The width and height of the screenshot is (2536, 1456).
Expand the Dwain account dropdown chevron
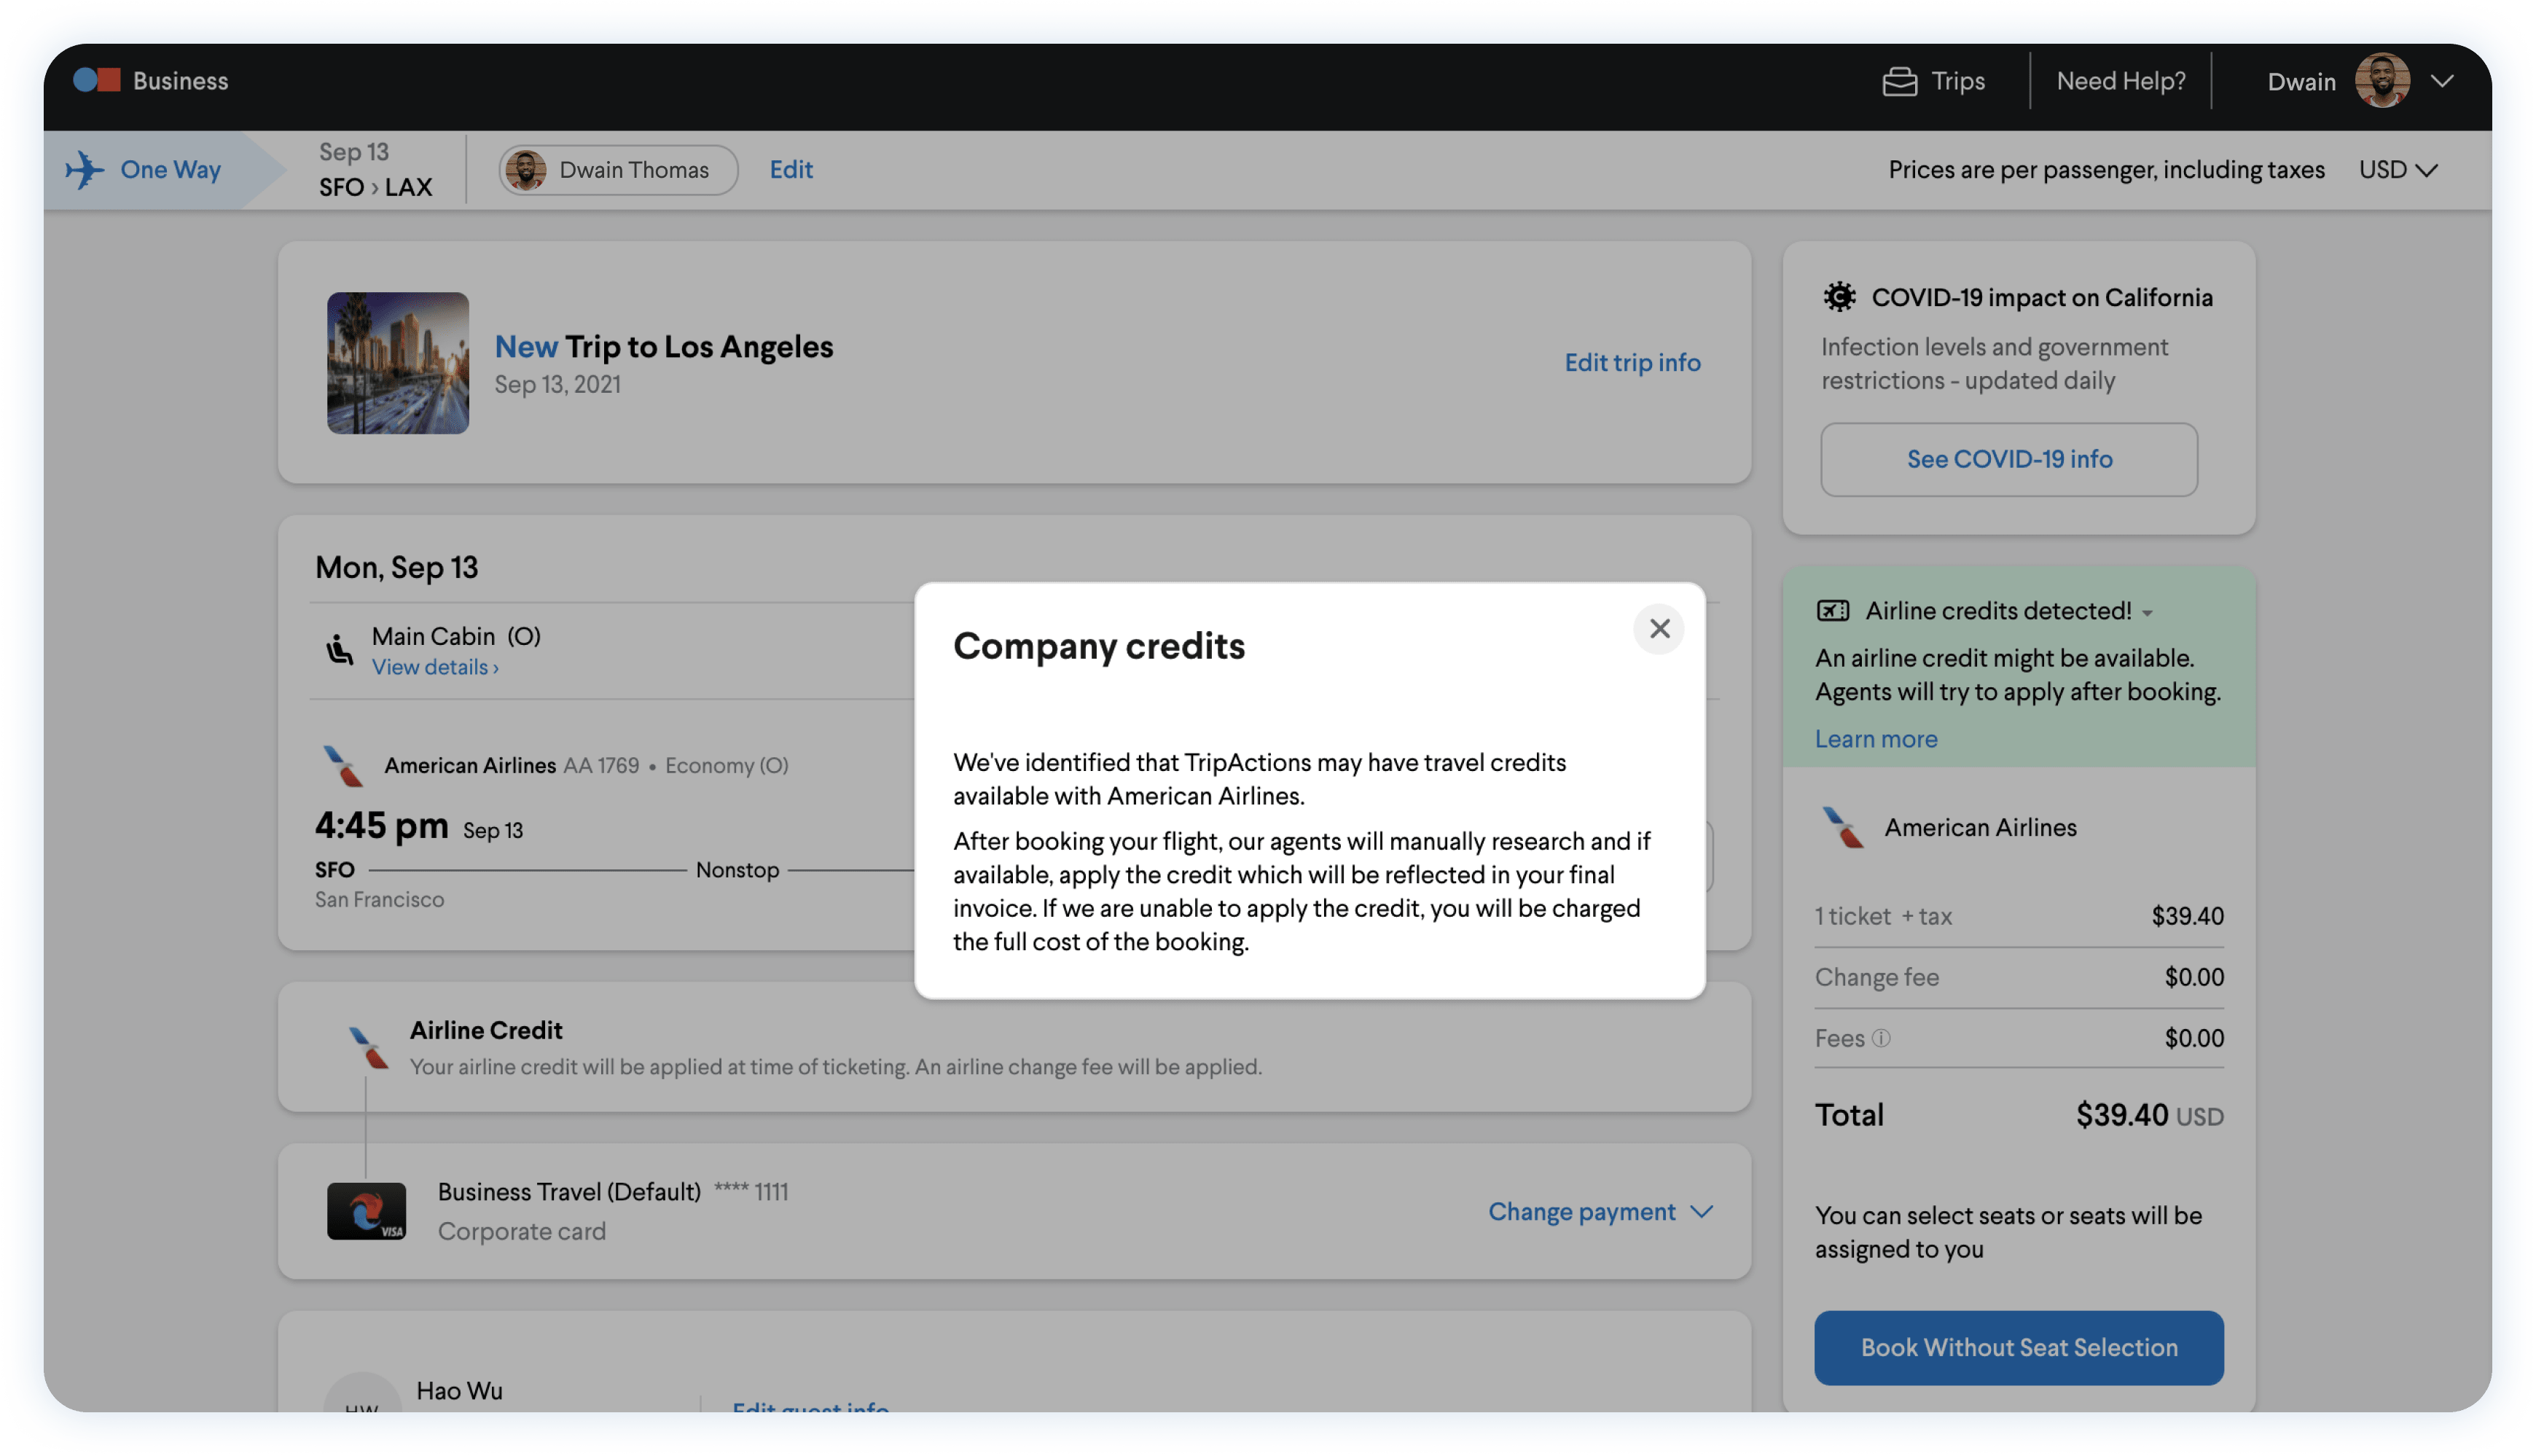coord(2442,81)
